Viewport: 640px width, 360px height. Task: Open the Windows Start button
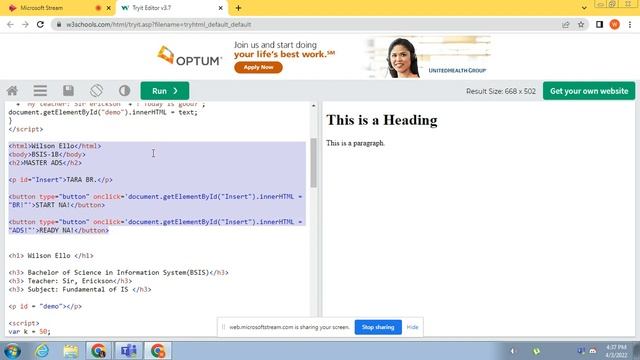coord(12,351)
